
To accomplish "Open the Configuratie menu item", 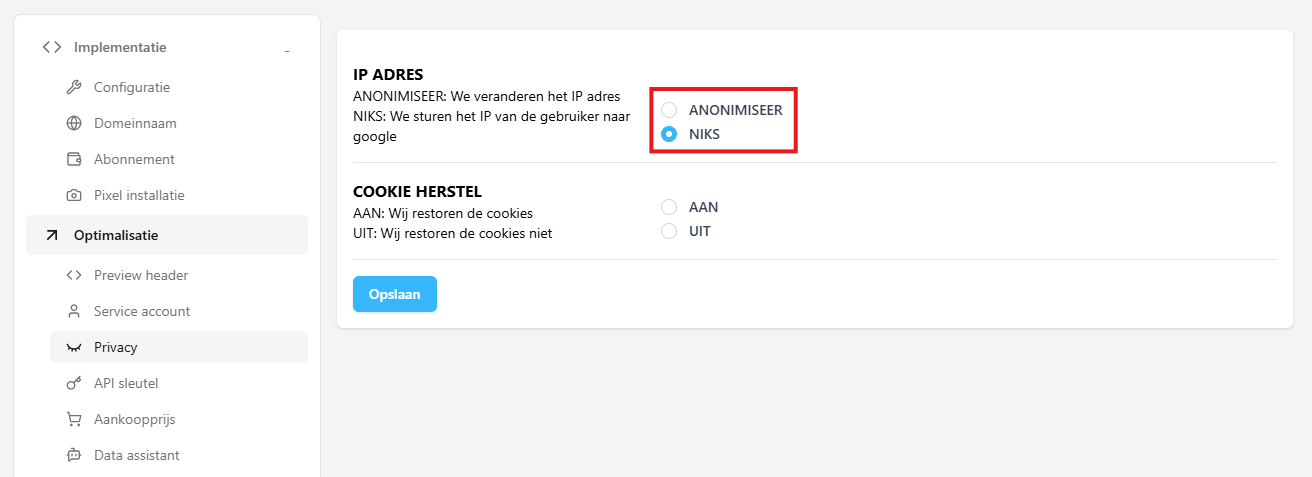I will tap(132, 87).
